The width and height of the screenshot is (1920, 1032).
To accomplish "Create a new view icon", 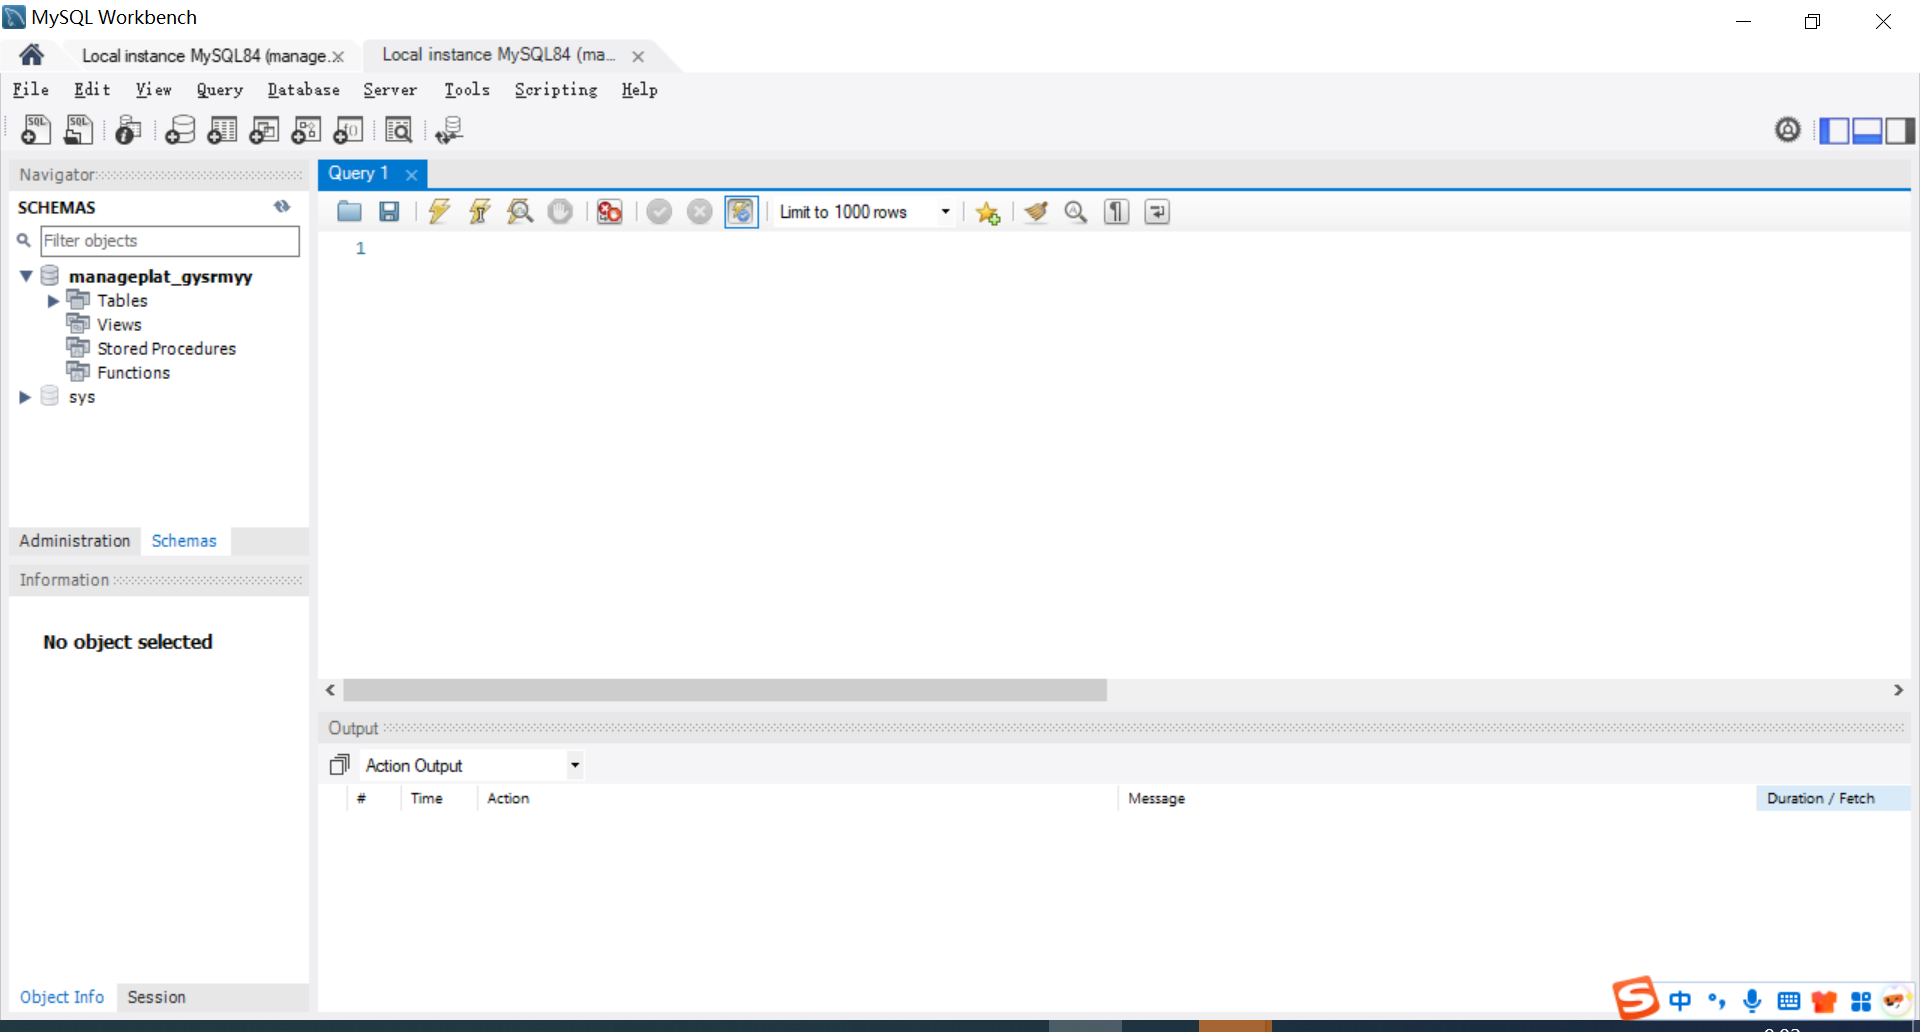I will coord(264,130).
